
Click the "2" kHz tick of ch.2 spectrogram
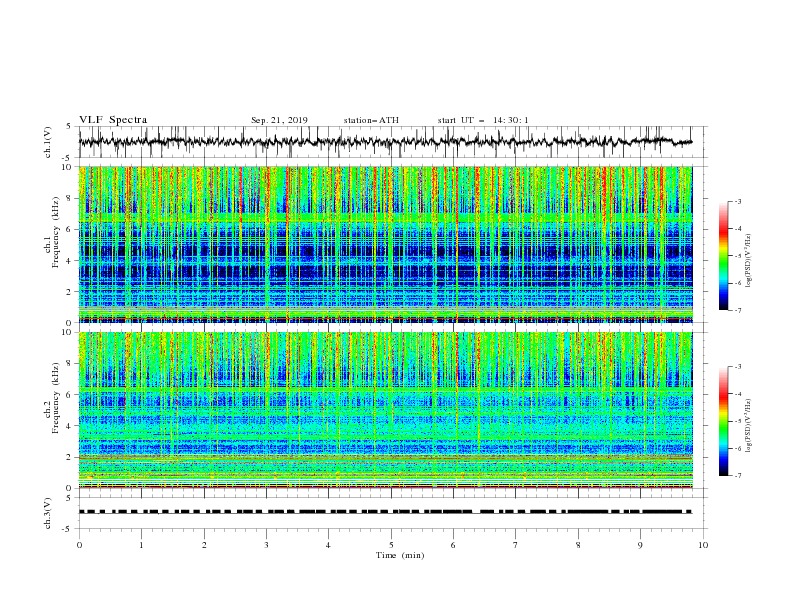pyautogui.click(x=70, y=457)
